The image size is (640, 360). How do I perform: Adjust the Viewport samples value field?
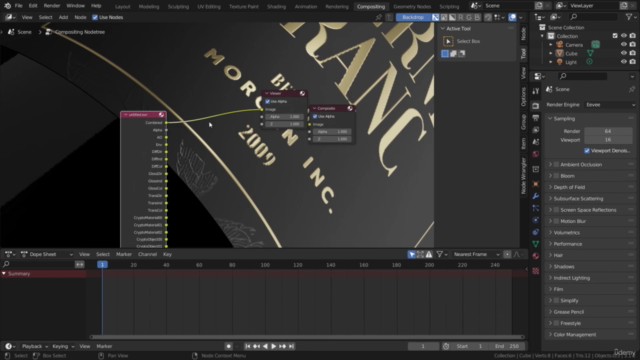pyautogui.click(x=608, y=140)
